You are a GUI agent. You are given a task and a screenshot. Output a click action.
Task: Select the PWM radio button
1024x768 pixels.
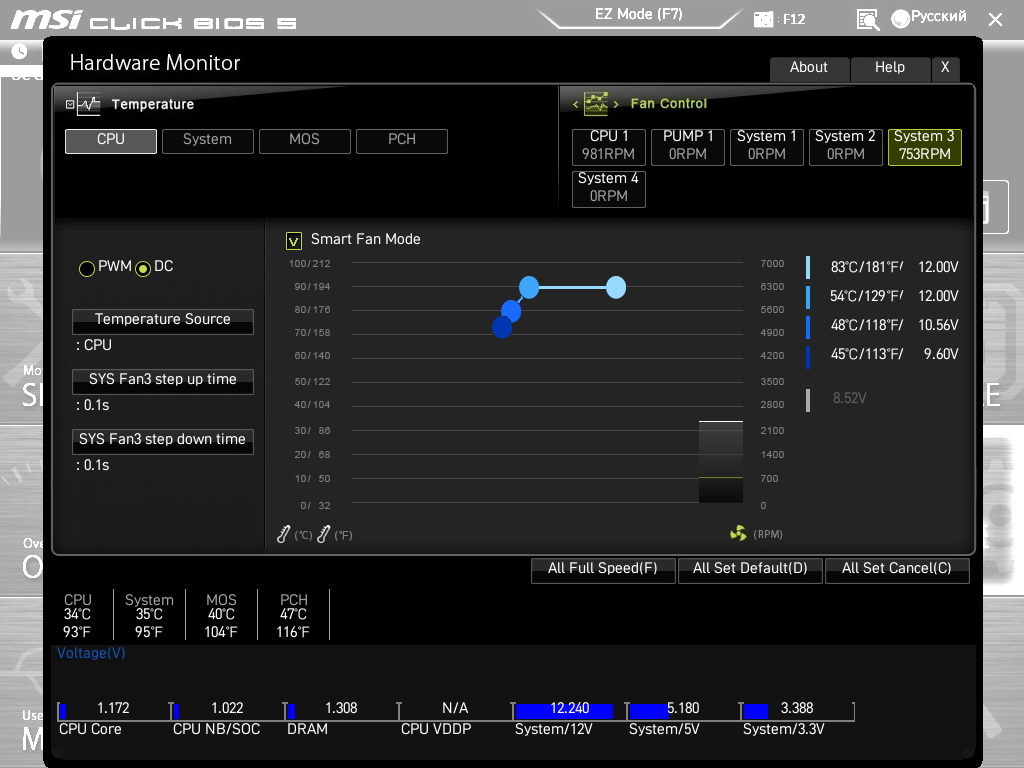tap(87, 268)
